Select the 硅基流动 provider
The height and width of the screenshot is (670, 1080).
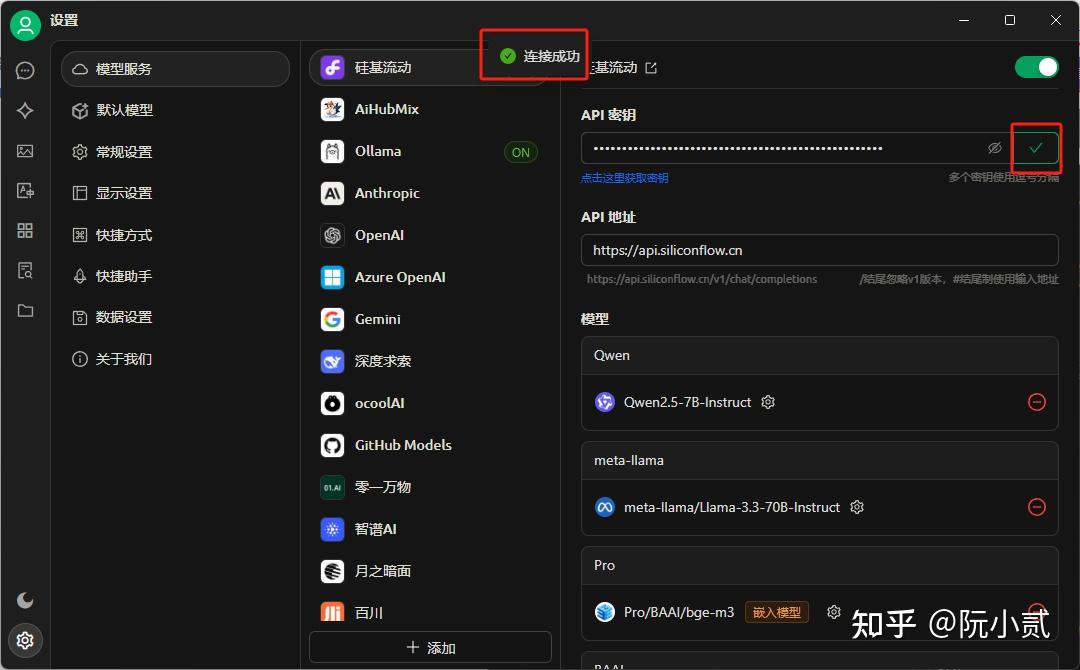coord(430,67)
